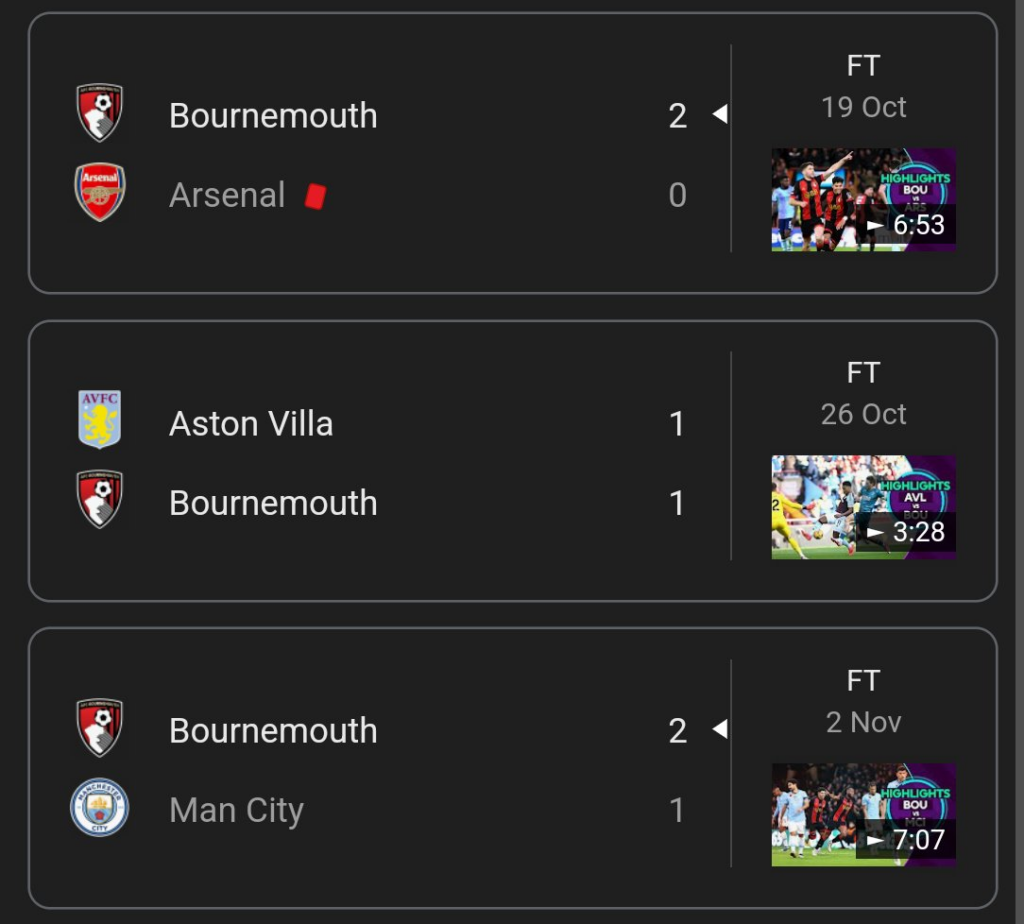Click Bournemouth crest in Man City match
1024x924 pixels.
point(100,728)
